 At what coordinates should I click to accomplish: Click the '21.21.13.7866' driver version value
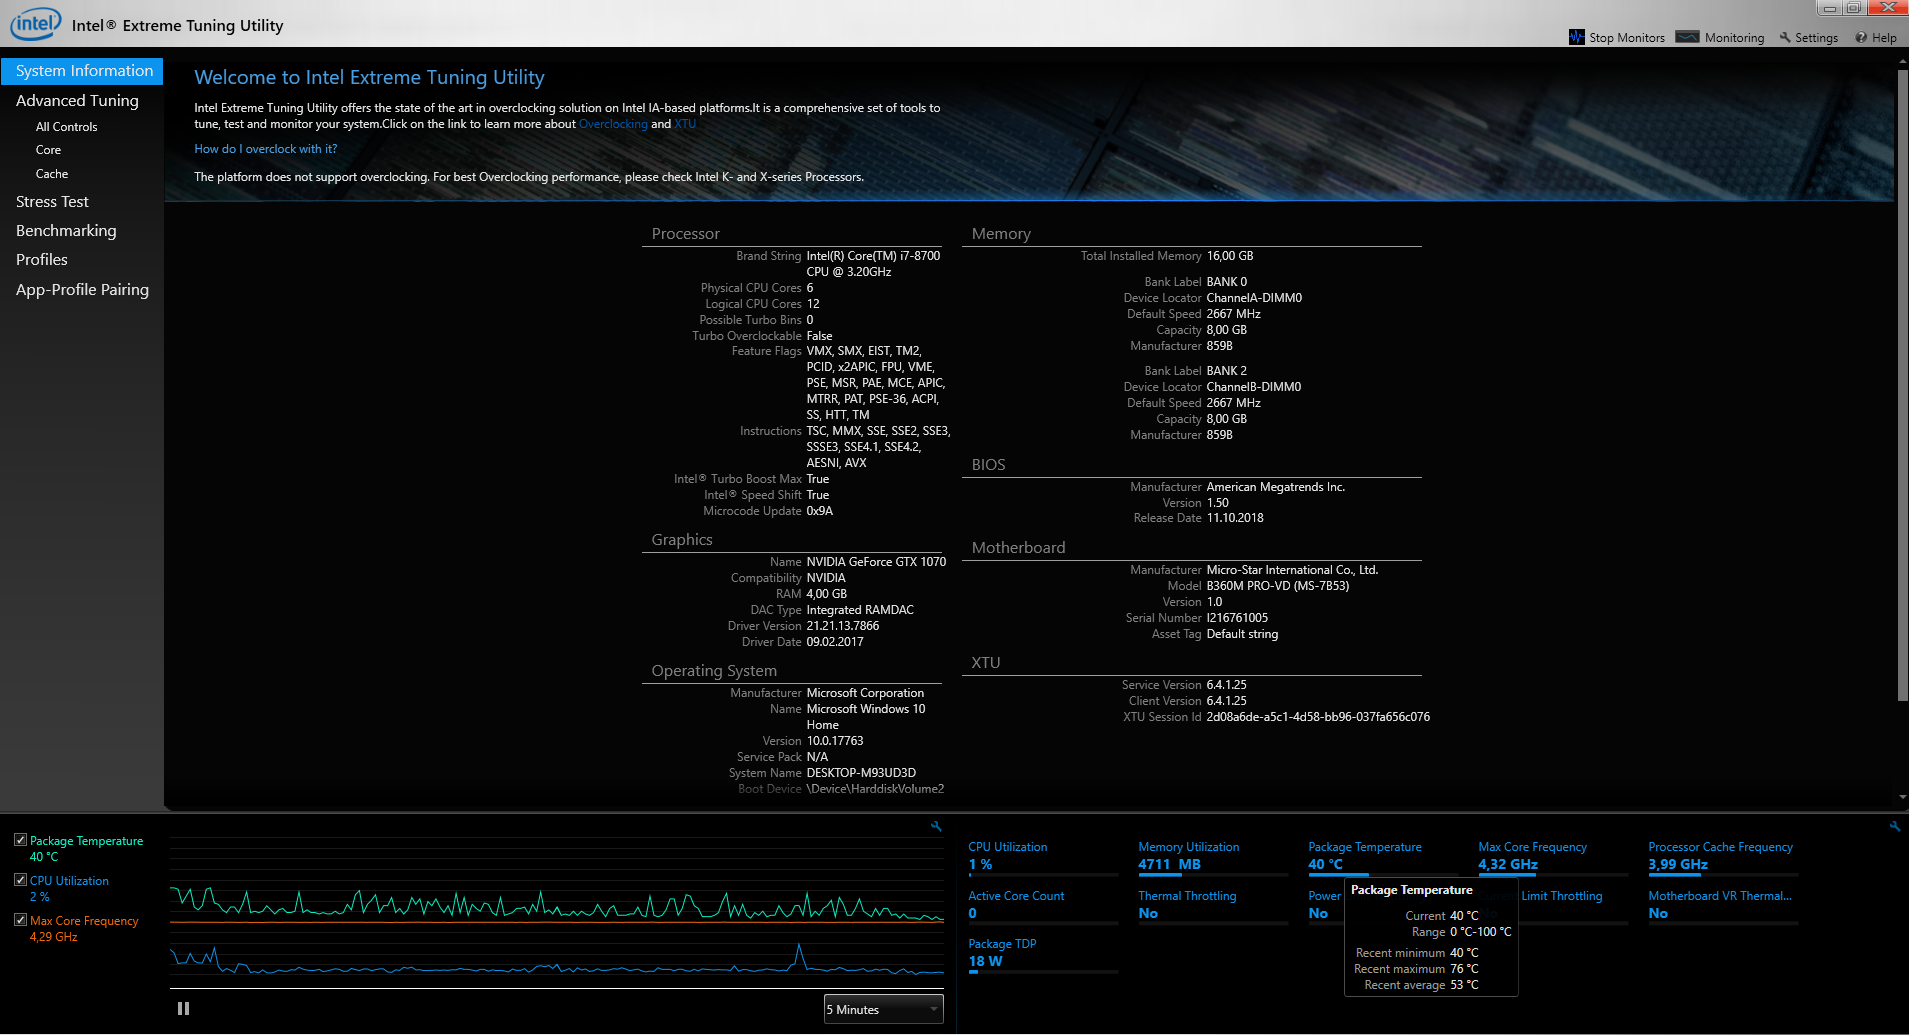[843, 626]
